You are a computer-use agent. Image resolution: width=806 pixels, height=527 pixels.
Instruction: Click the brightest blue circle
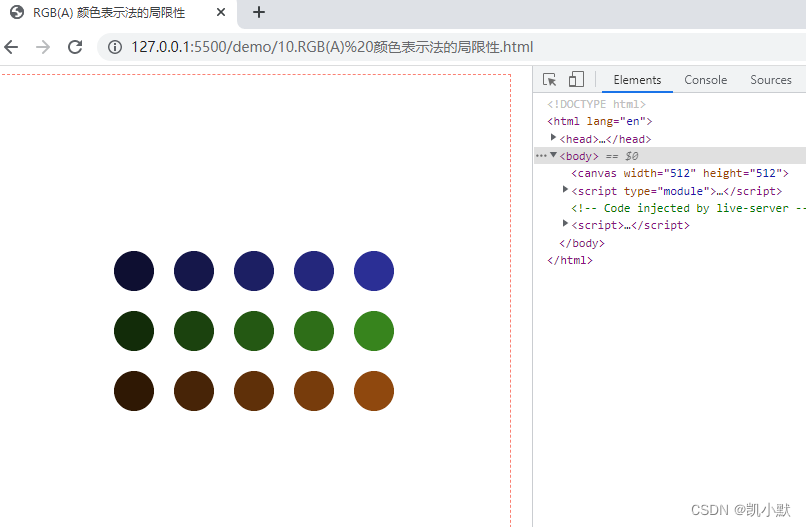(374, 271)
